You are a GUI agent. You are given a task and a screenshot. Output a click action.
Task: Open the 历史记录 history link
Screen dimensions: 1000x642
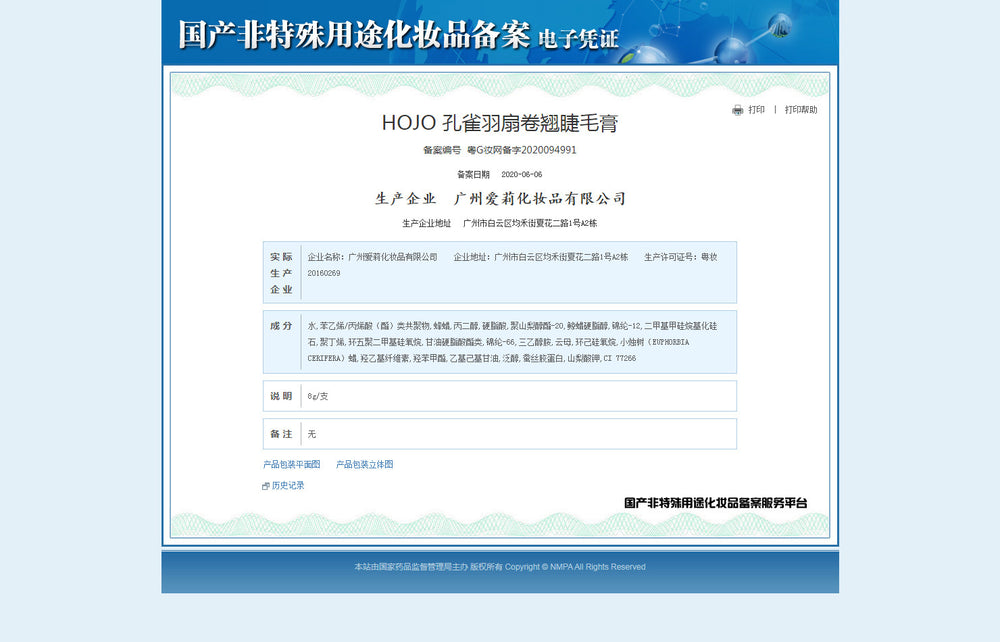[288, 485]
